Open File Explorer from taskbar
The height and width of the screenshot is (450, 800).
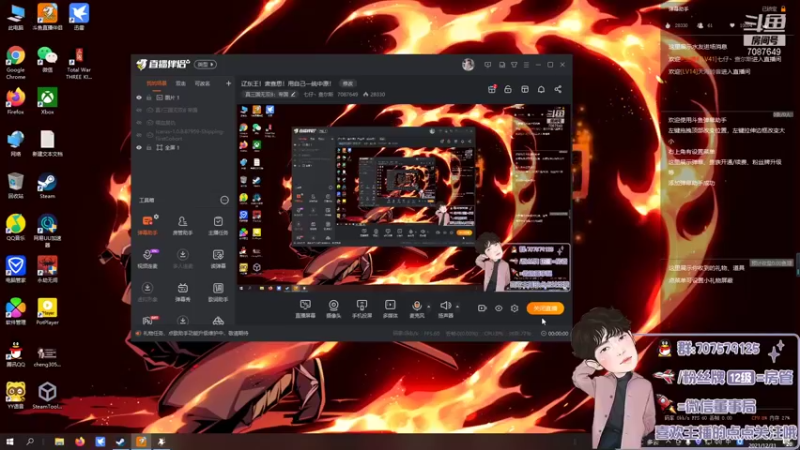(60, 442)
